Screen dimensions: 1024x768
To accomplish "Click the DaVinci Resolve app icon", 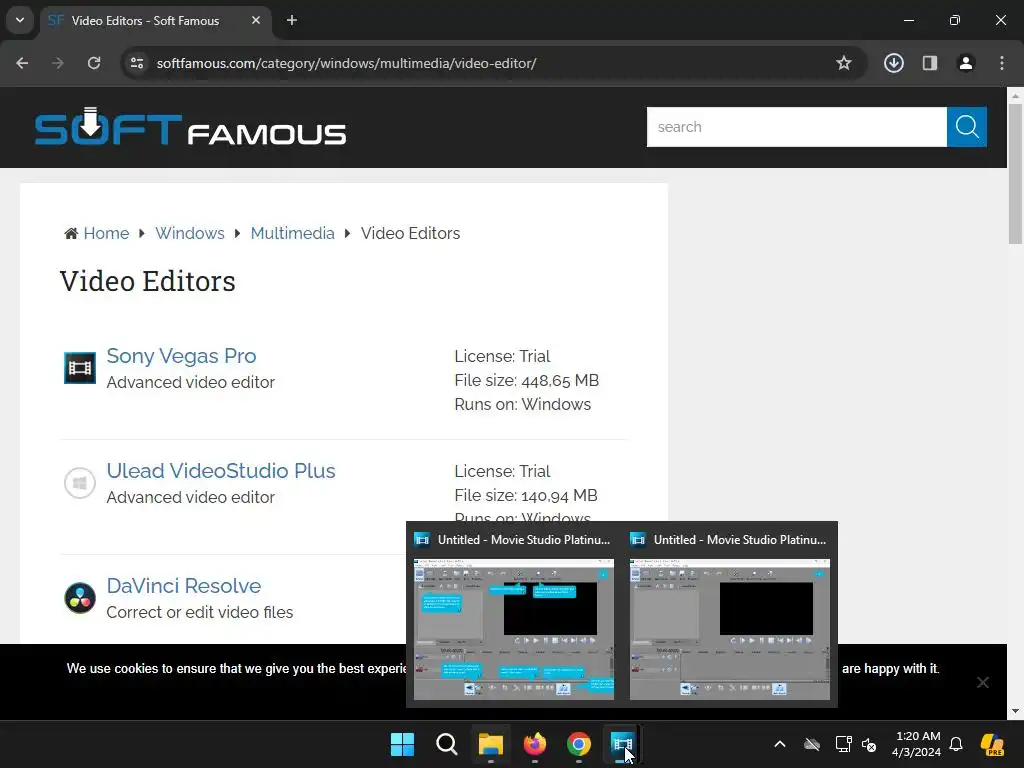I will pos(80,598).
